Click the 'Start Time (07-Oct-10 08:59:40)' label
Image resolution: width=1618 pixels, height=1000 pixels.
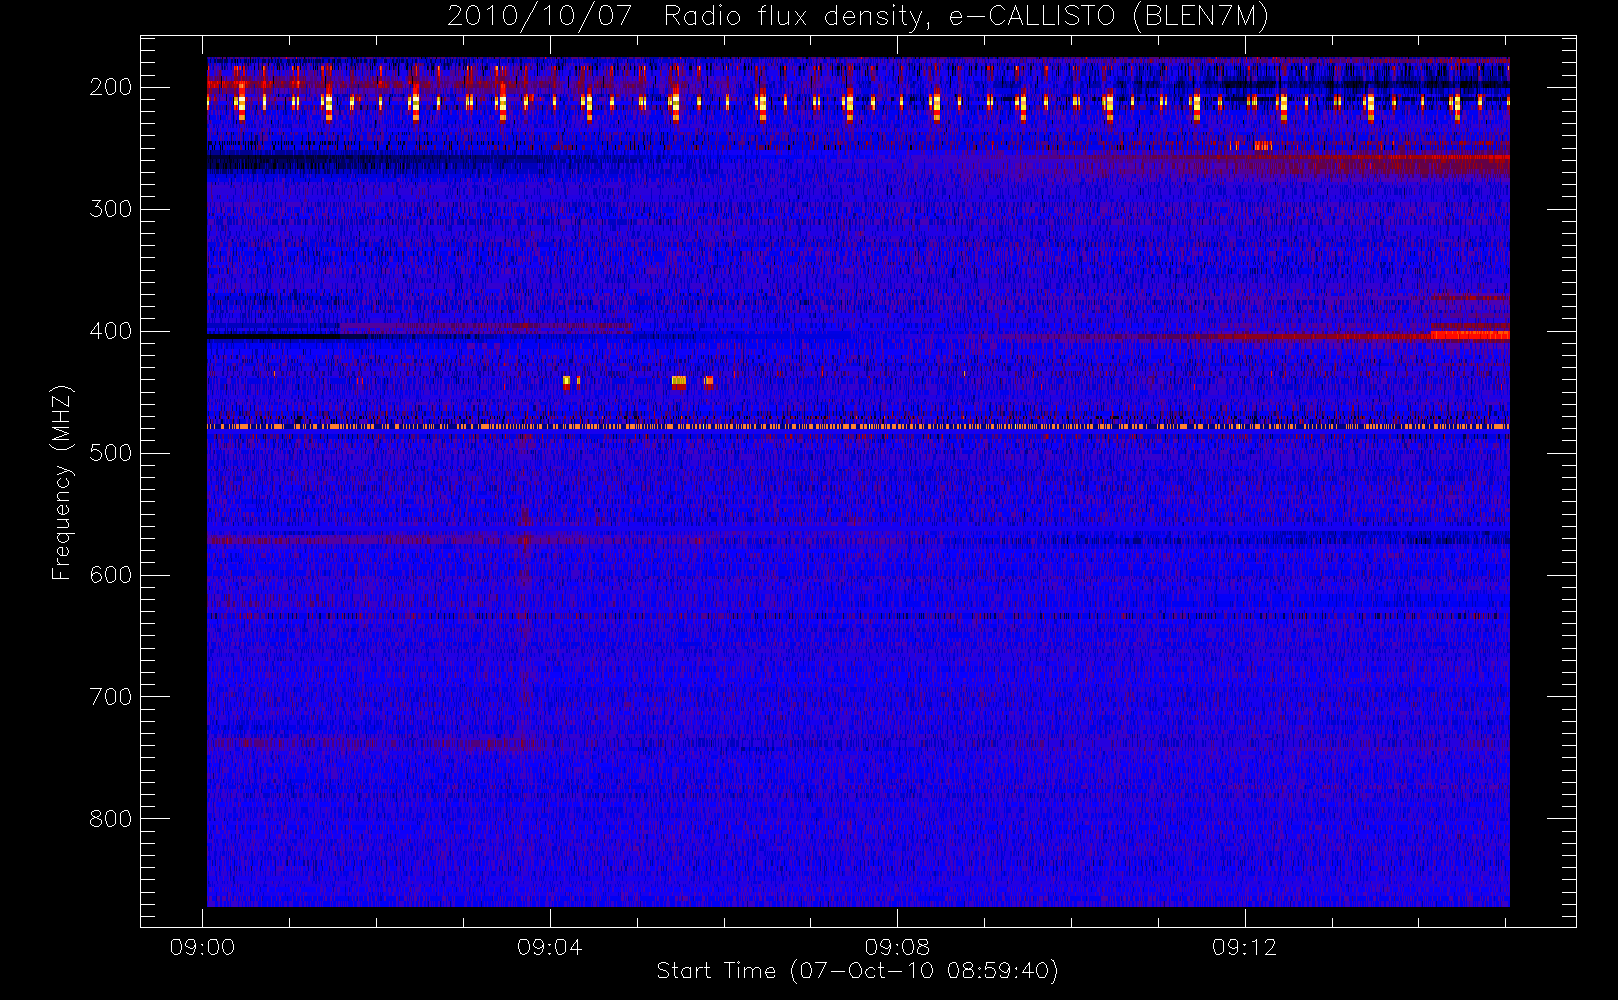[x=857, y=971]
